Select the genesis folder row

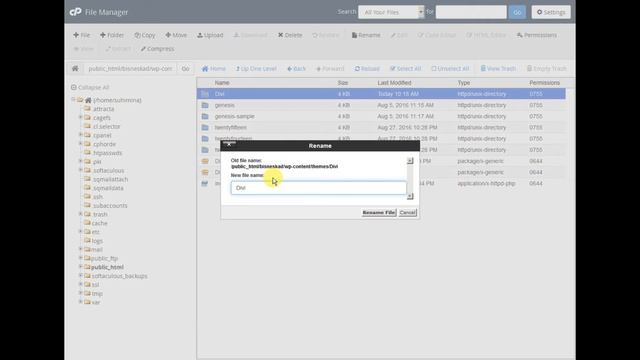(x=381, y=105)
